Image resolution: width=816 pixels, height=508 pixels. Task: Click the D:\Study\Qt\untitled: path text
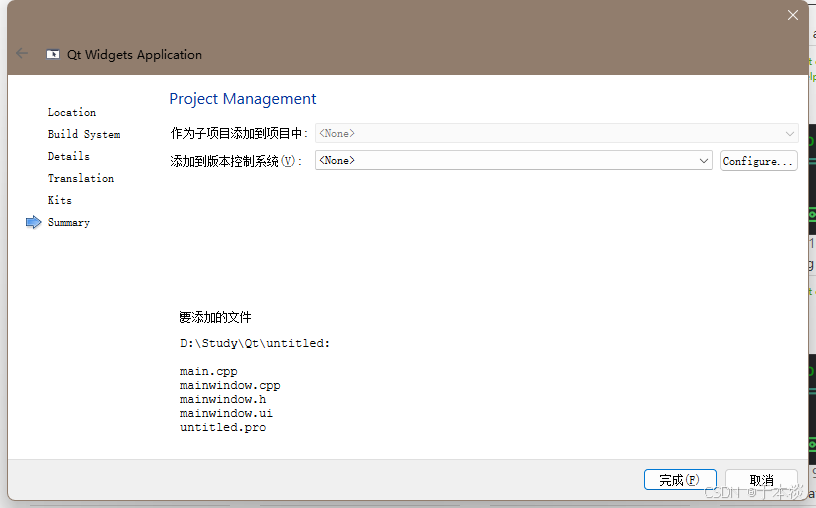coord(255,344)
